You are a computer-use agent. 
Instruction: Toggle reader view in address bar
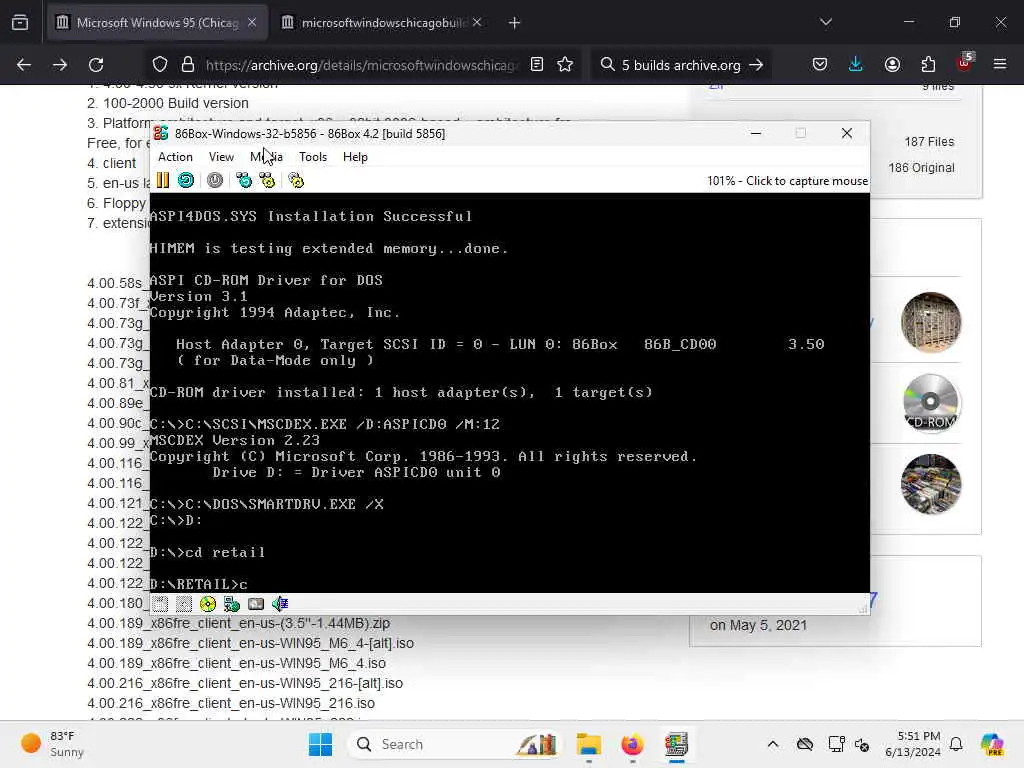pos(537,65)
